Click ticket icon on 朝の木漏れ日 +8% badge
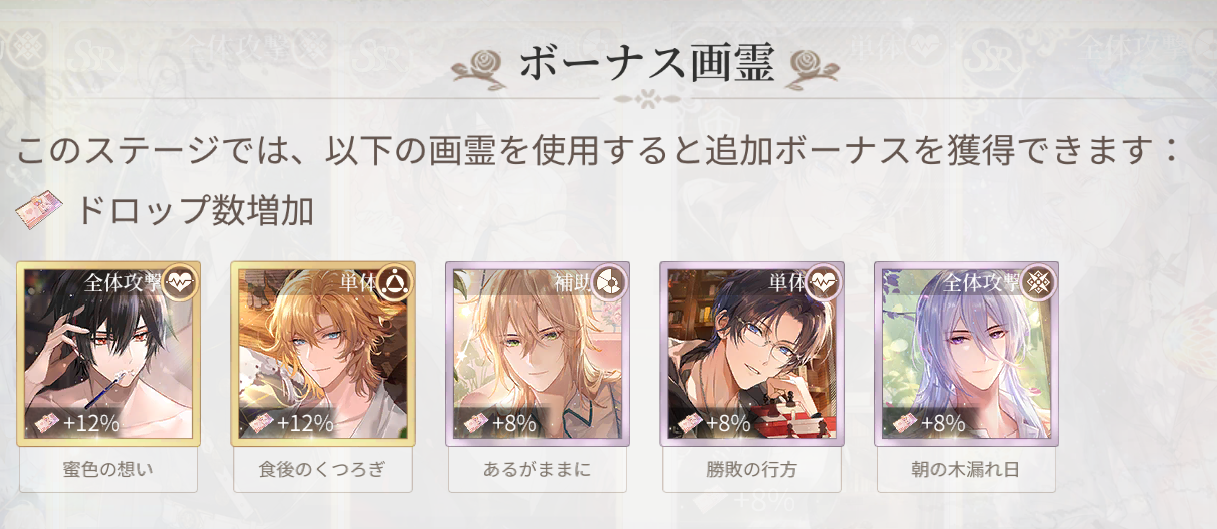Viewport: 1217px width, 529px height. [x=904, y=423]
